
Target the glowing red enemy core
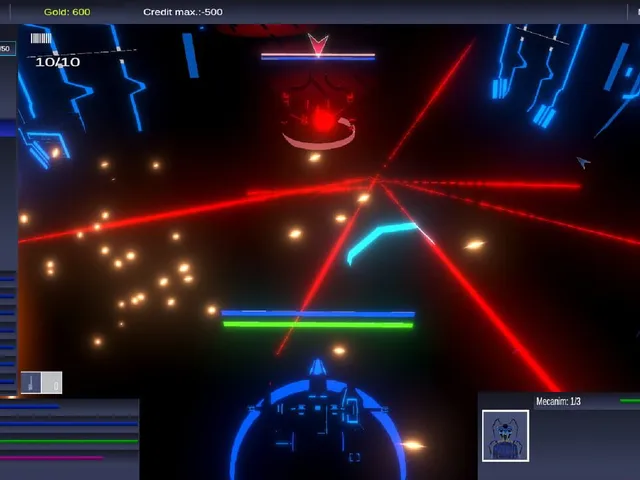322,120
